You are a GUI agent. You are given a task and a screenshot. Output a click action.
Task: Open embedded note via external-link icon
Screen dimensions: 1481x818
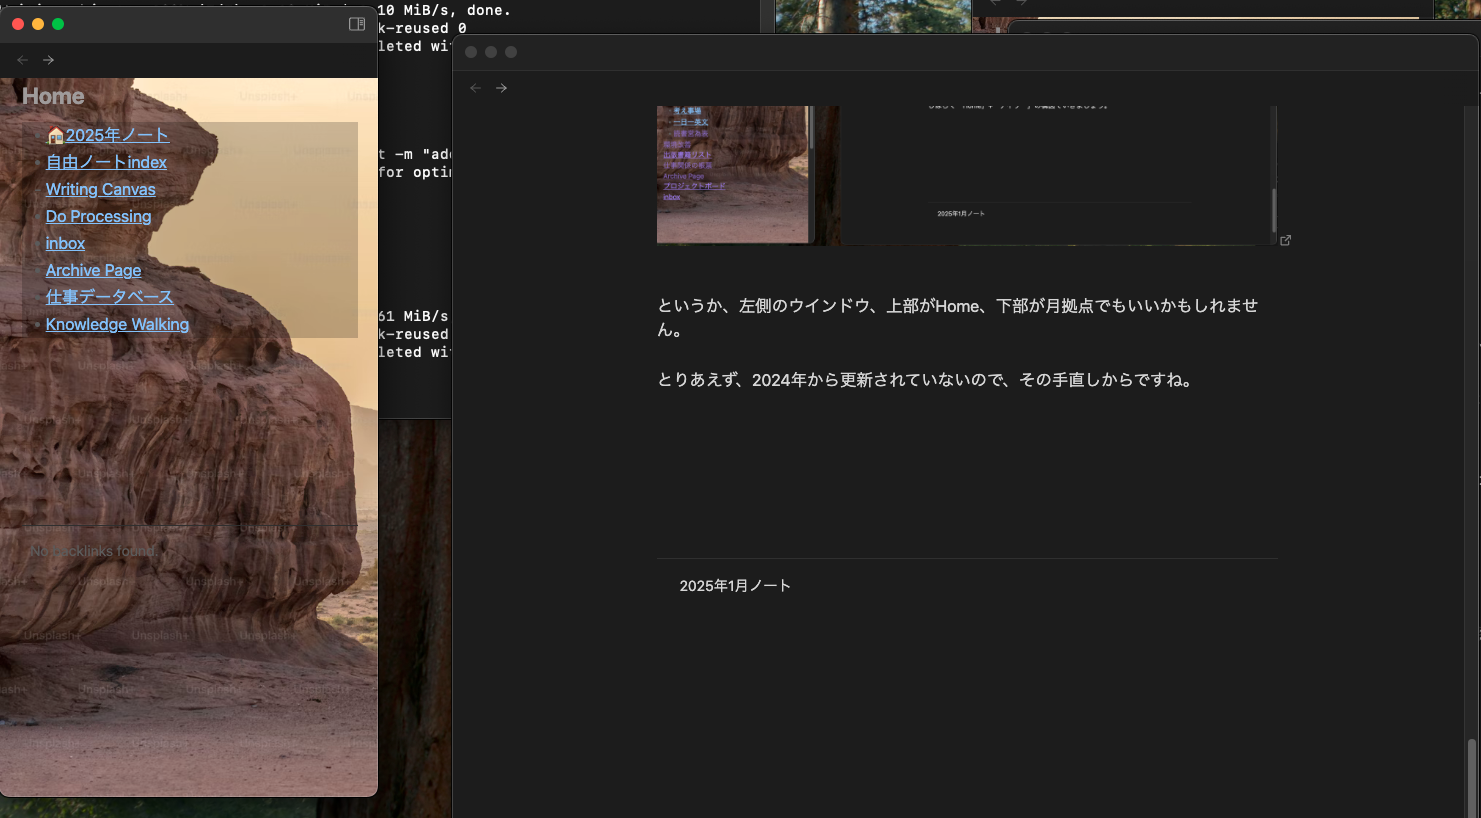tap(1286, 240)
